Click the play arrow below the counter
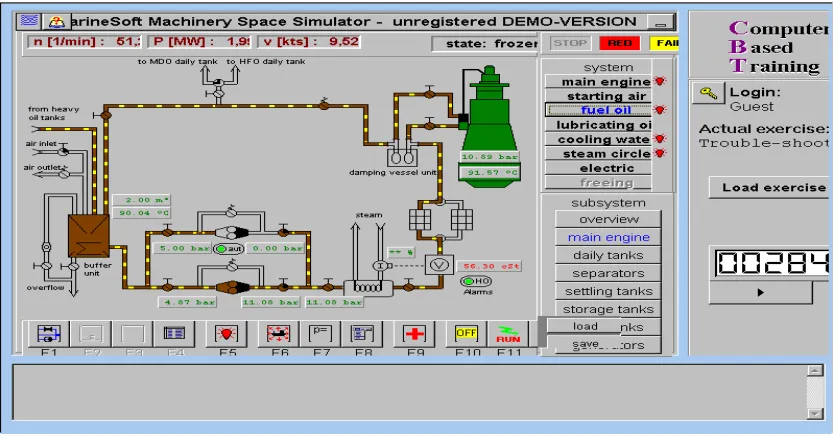This screenshot has width=840, height=438. 761,292
